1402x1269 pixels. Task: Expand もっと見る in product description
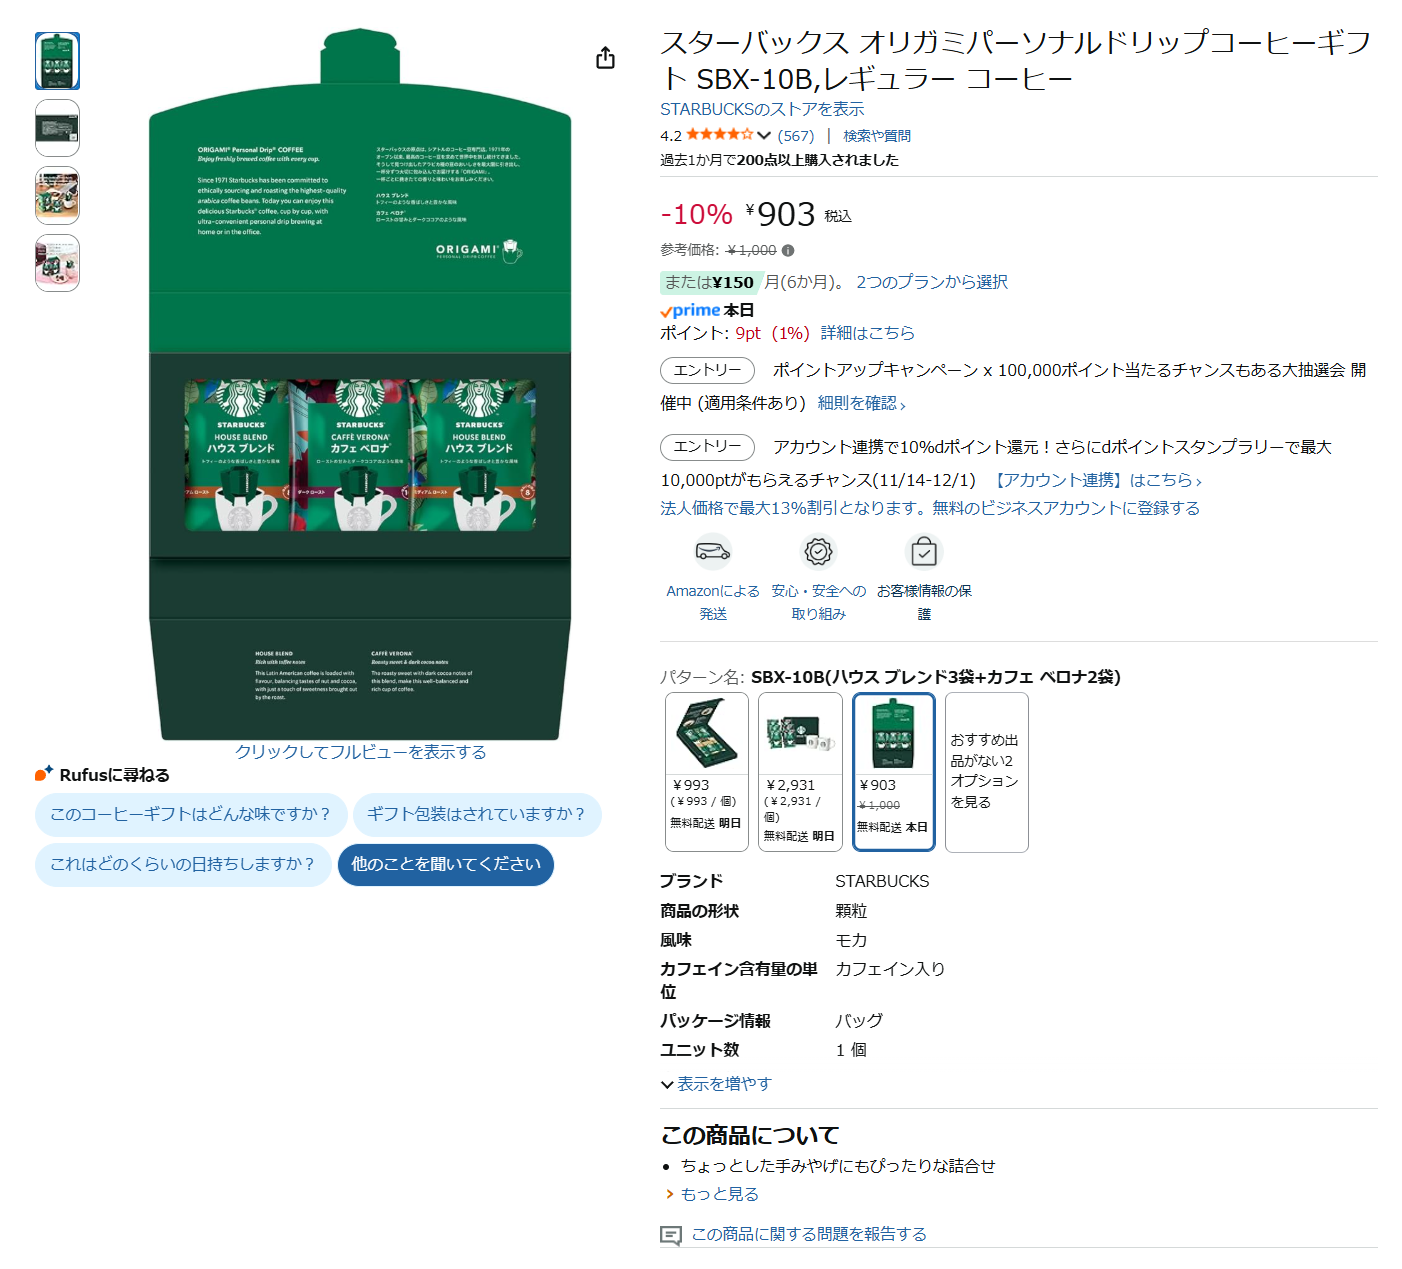pyautogui.click(x=719, y=1194)
